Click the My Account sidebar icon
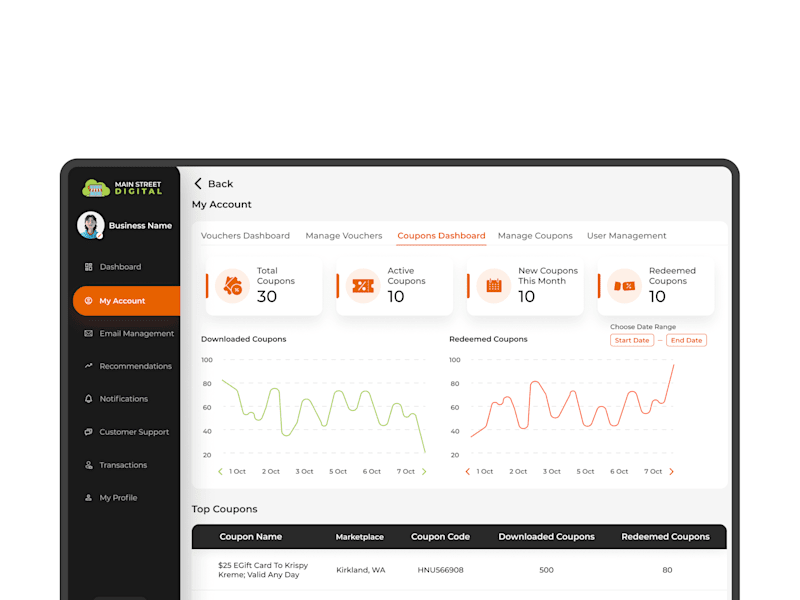This screenshot has width=800, height=600. [88, 301]
